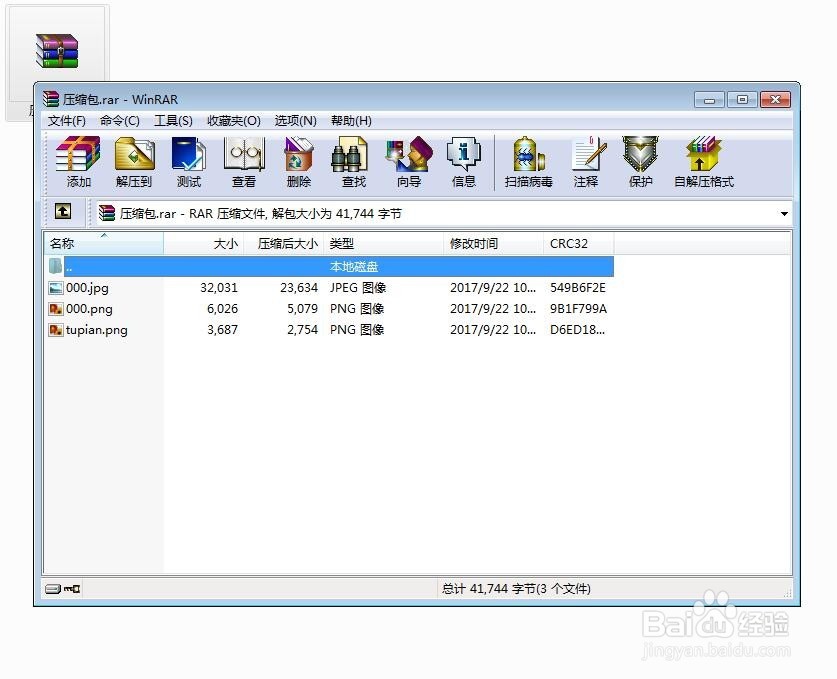The image size is (837, 679).
Task: Click the 5,079 packed size value
Action: tap(302, 309)
